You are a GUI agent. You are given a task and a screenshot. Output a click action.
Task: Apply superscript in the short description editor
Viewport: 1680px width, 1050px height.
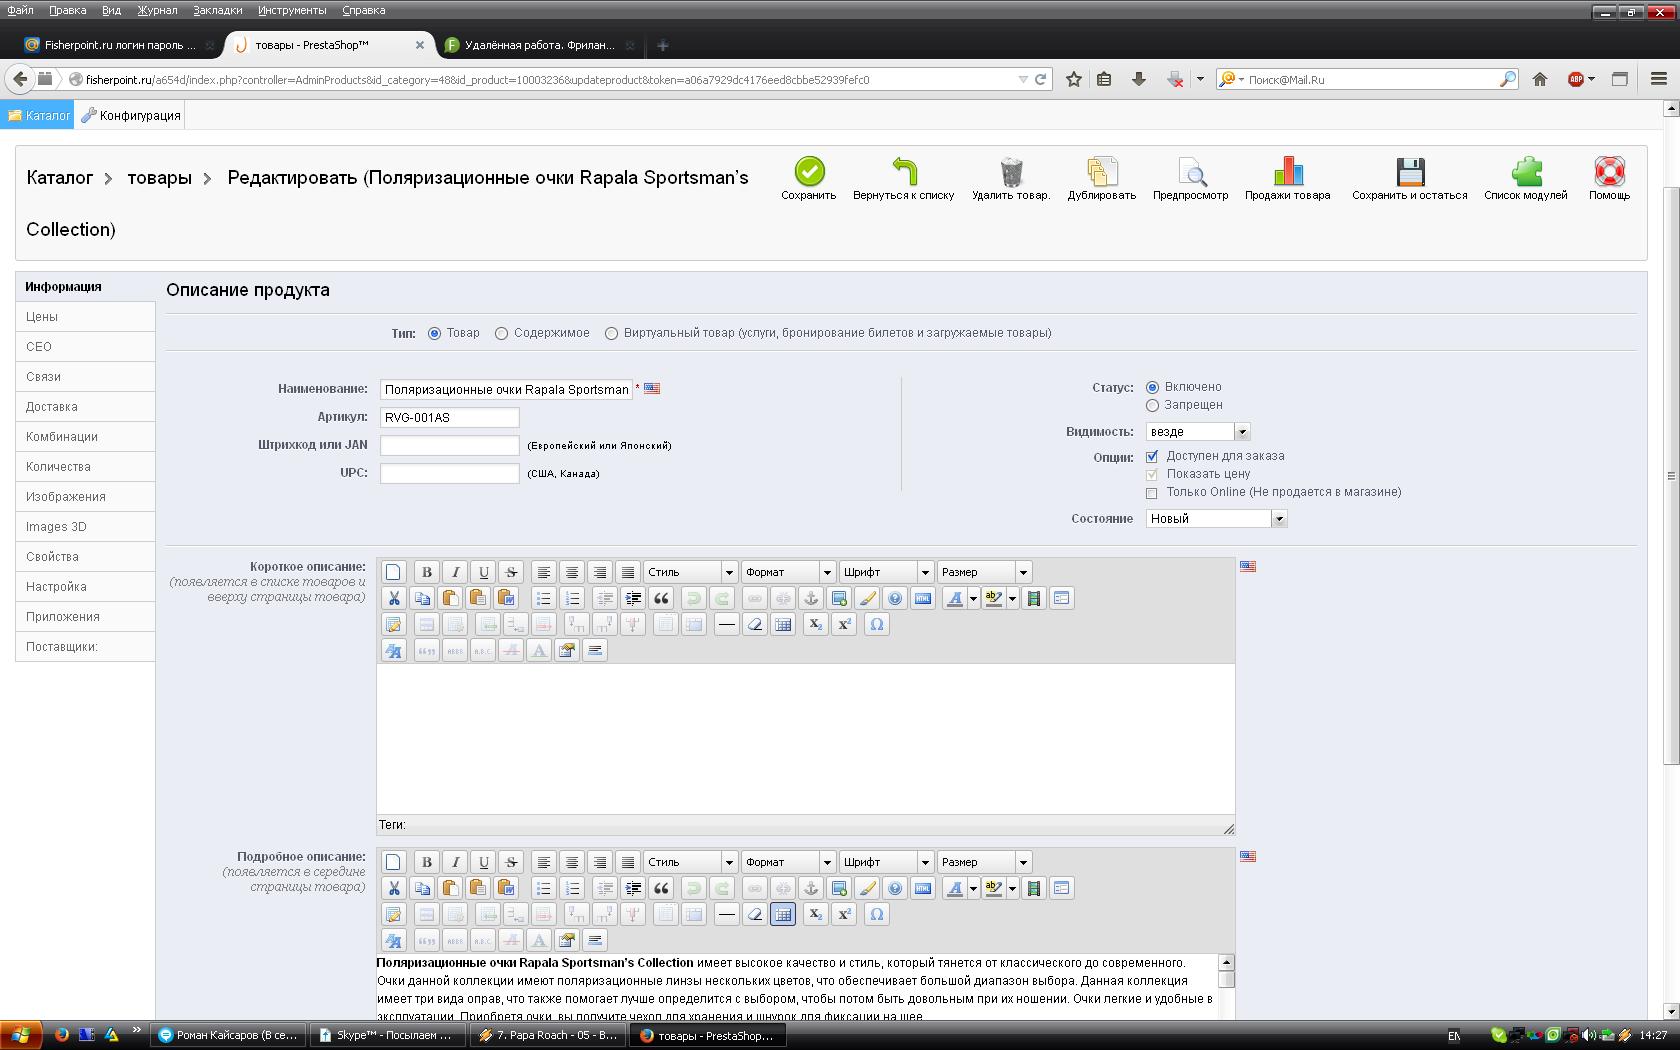pyautogui.click(x=844, y=624)
